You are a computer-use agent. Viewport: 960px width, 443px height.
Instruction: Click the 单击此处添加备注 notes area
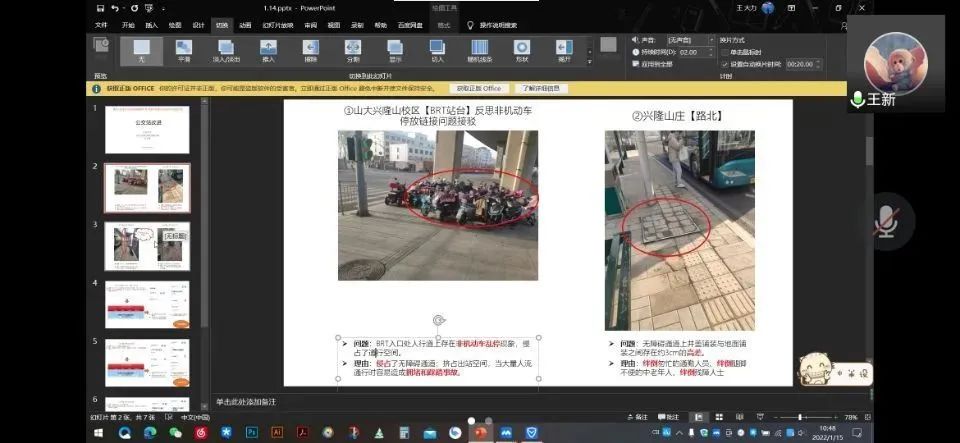coord(246,402)
